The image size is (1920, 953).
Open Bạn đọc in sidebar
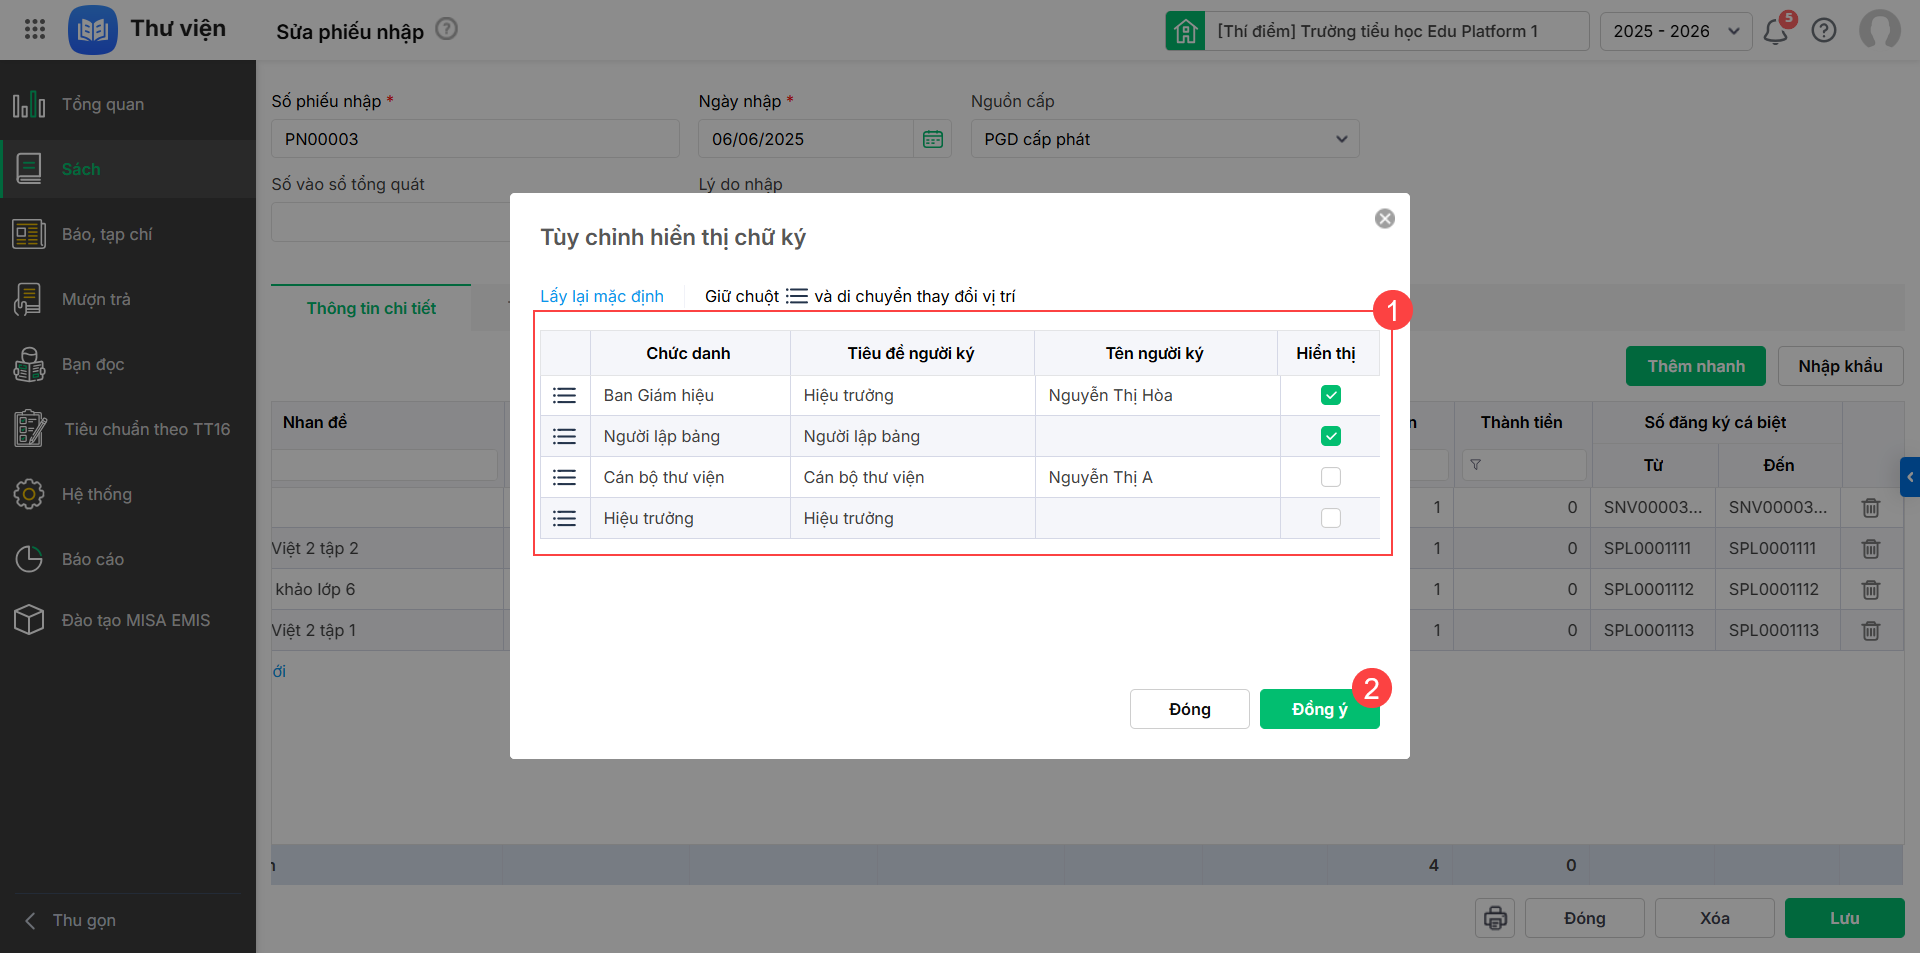(x=128, y=364)
